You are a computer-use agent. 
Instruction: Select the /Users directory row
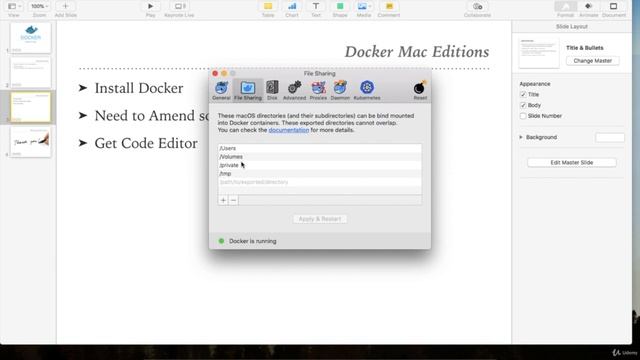pyautogui.click(x=320, y=148)
